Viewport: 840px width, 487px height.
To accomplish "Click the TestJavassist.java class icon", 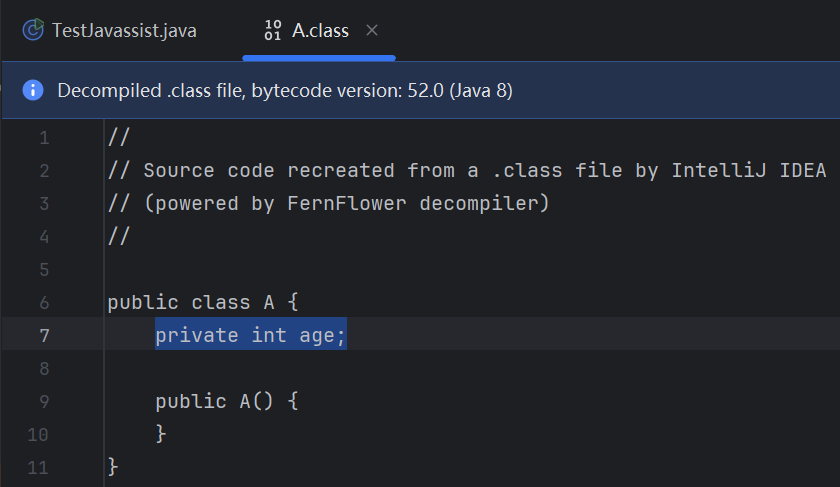I will 33,30.
